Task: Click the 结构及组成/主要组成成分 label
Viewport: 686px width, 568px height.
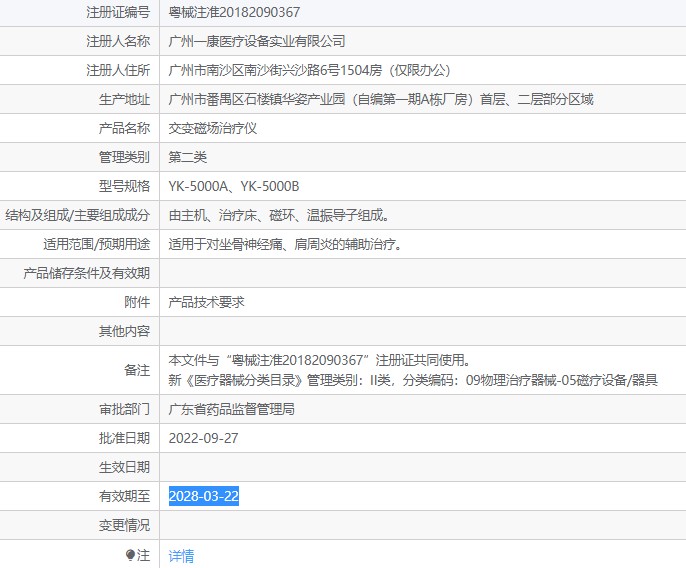Action: click(x=78, y=215)
